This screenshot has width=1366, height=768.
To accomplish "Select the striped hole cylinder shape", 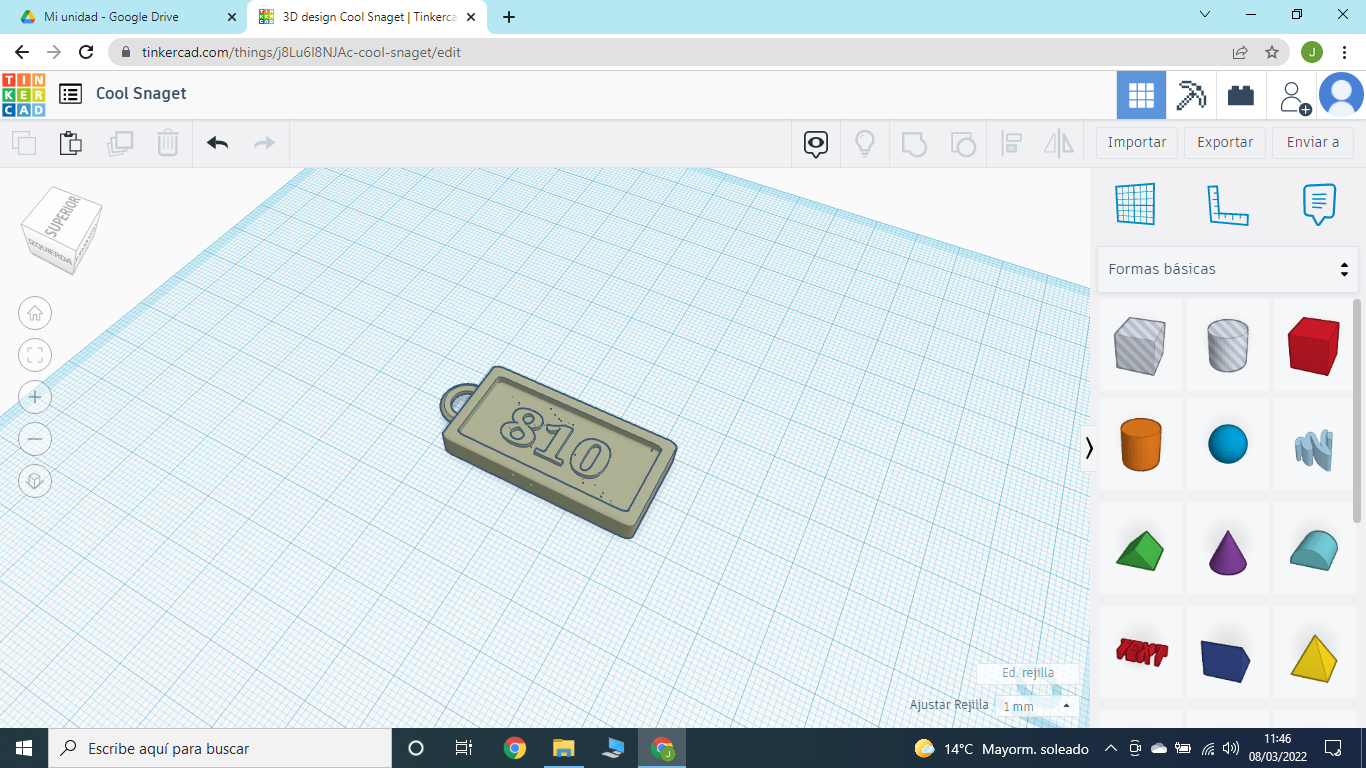I will [1228, 346].
